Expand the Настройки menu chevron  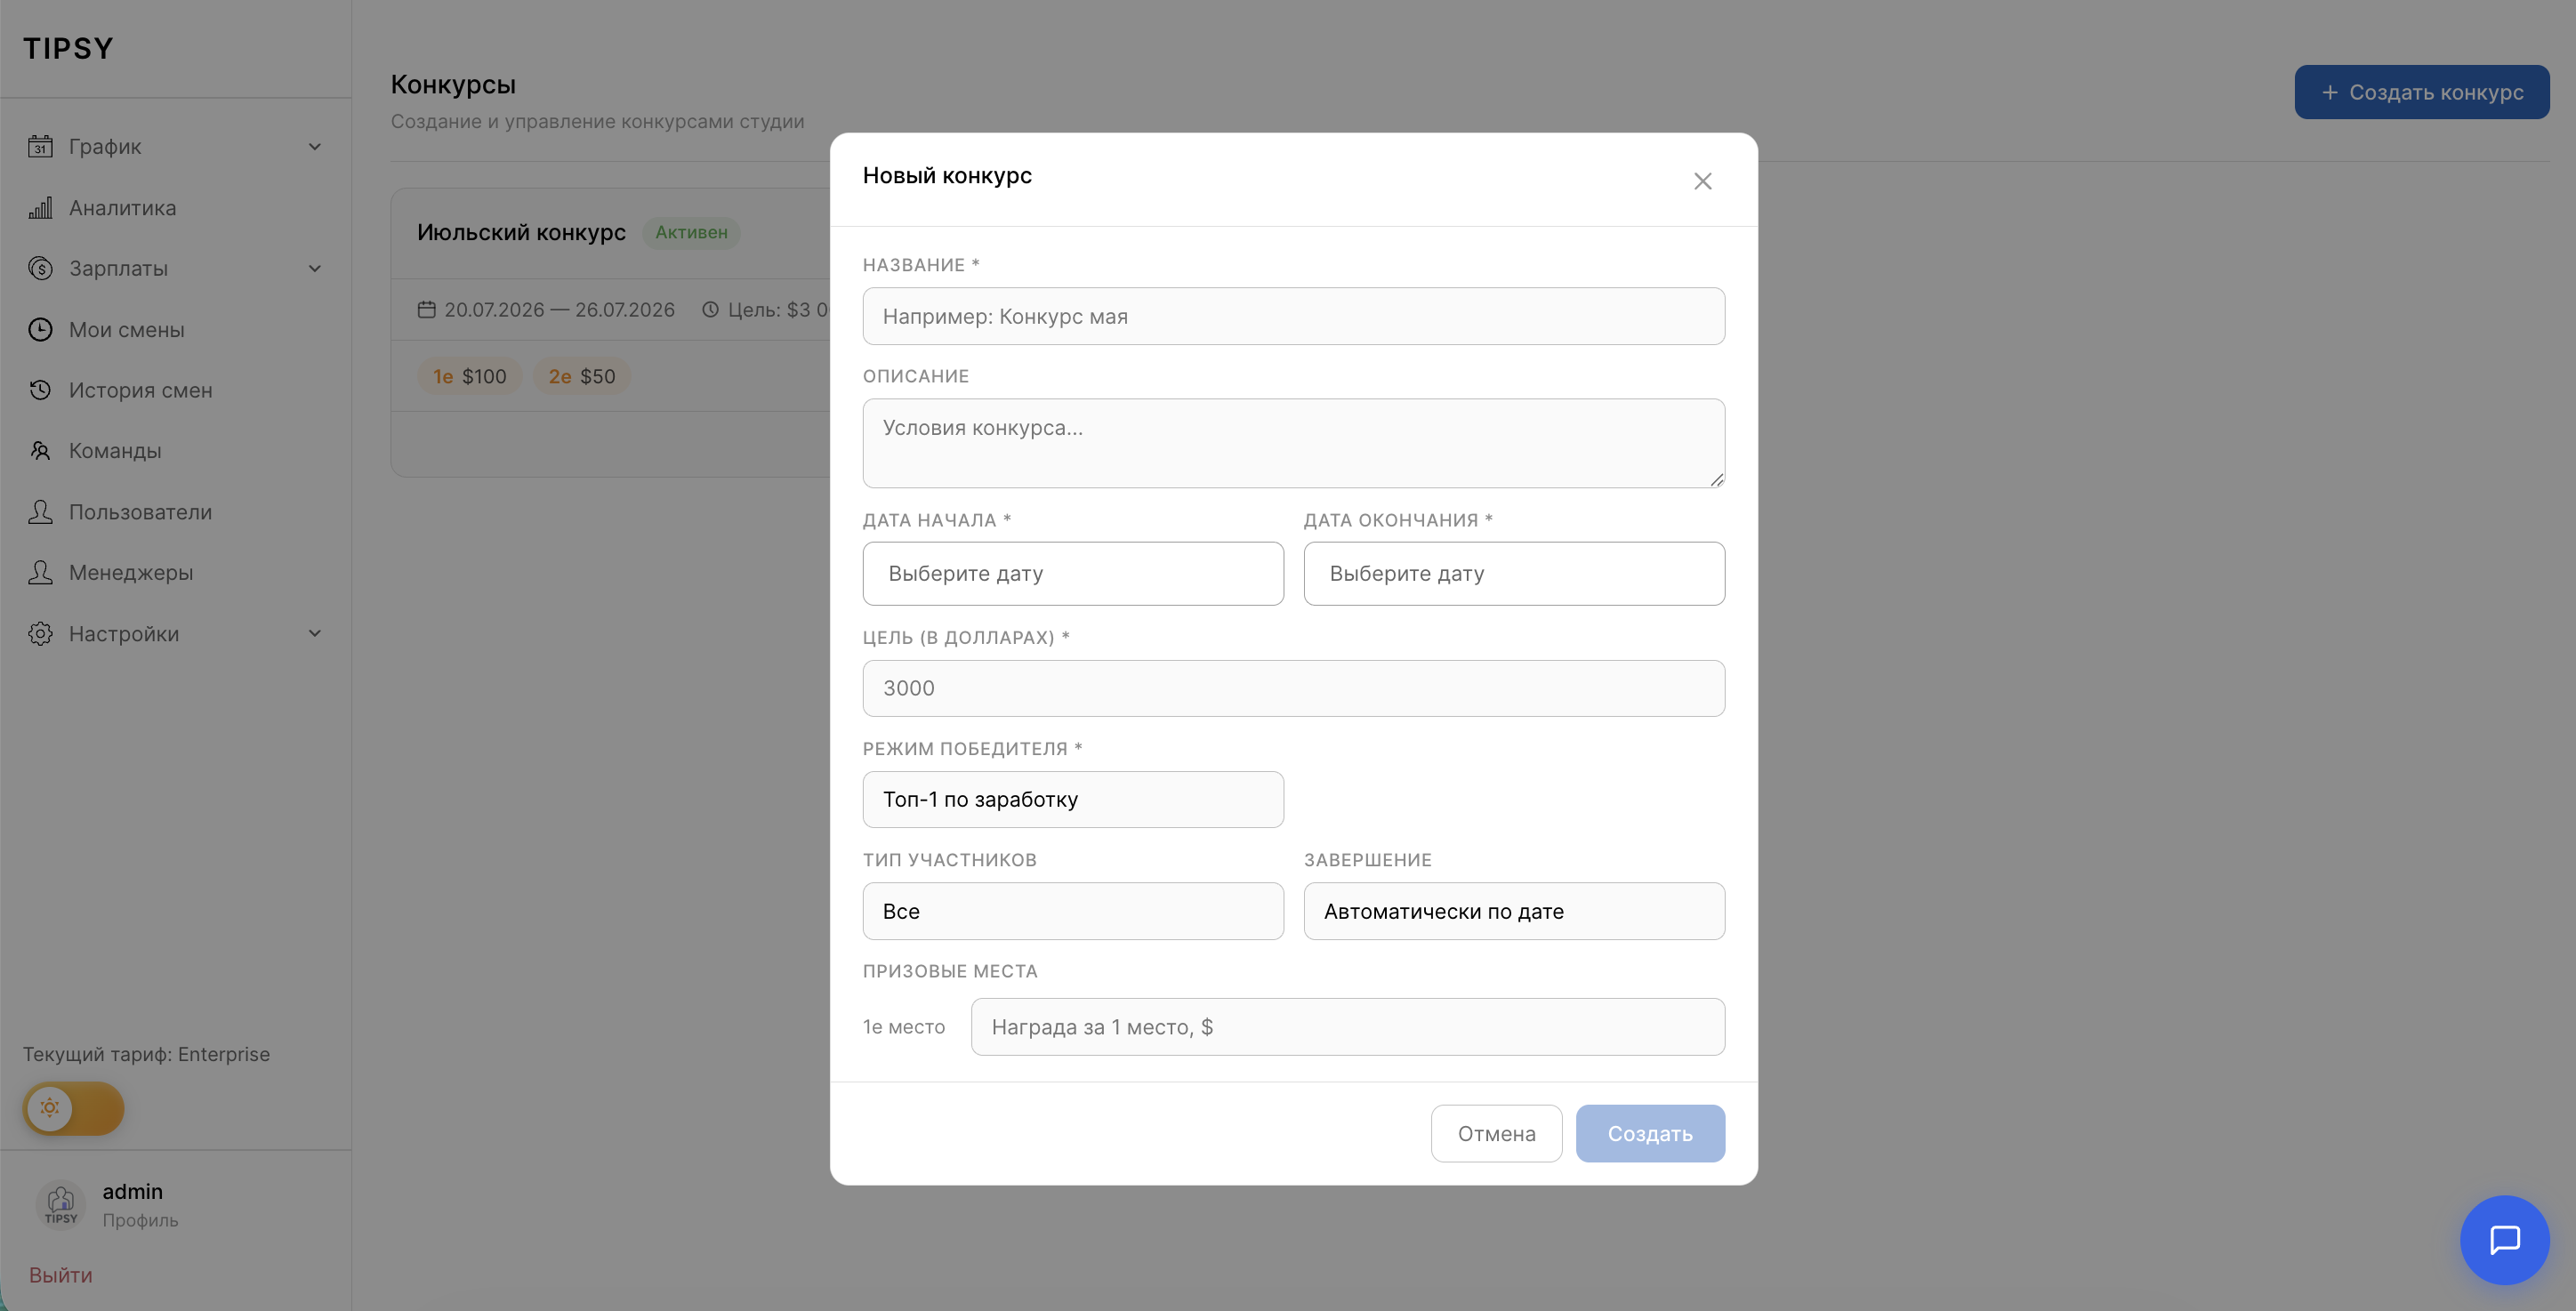pos(315,634)
